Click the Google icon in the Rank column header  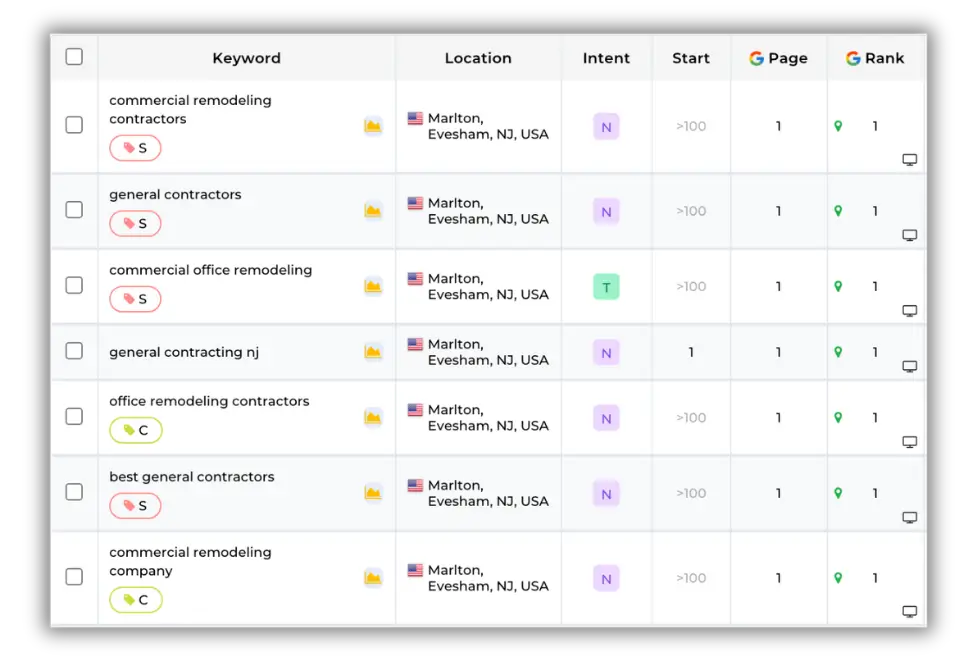(x=853, y=58)
